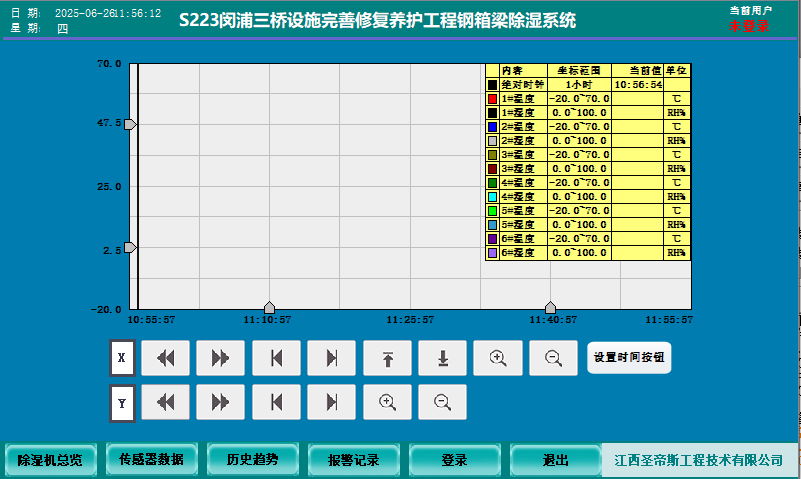Click X-axis fast-forward double-arrow button
This screenshot has width=801, height=479.
(221, 358)
